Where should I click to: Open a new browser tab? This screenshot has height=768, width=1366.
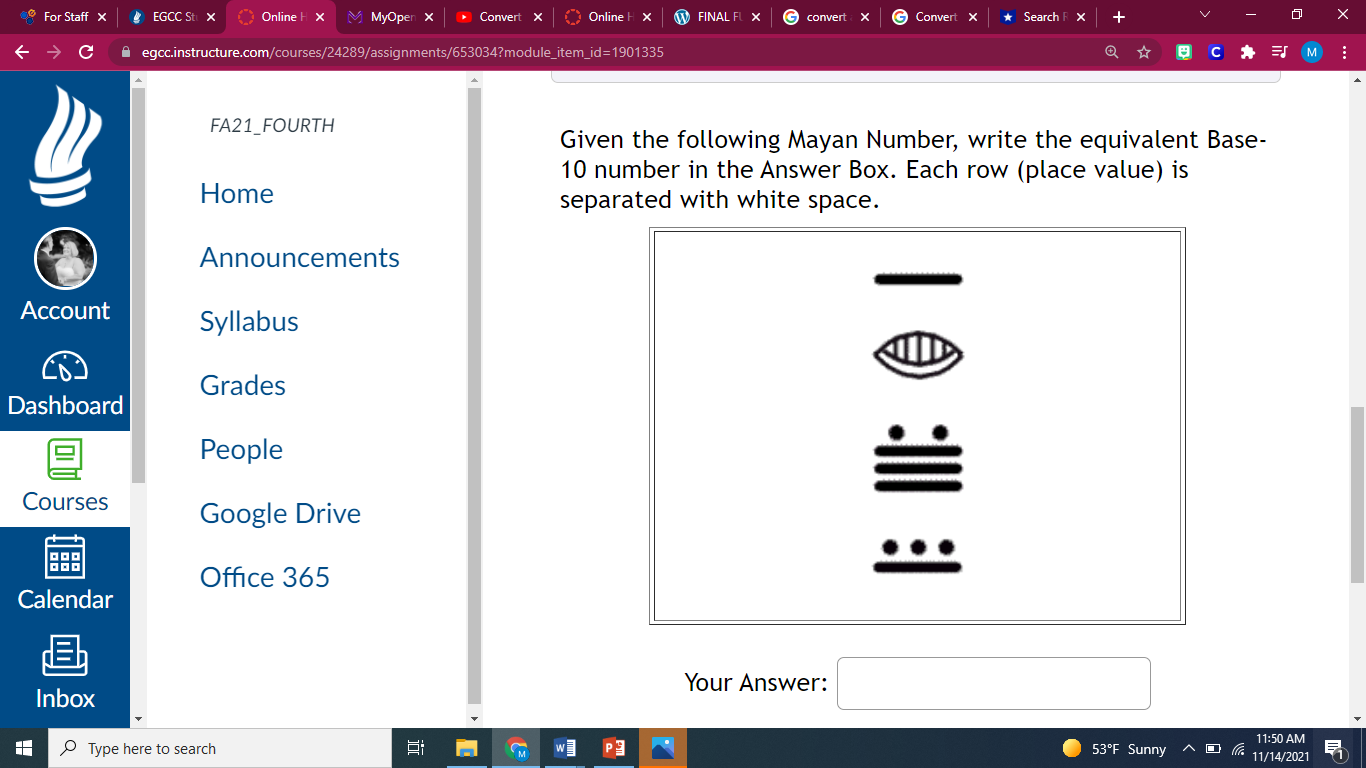pos(1118,17)
